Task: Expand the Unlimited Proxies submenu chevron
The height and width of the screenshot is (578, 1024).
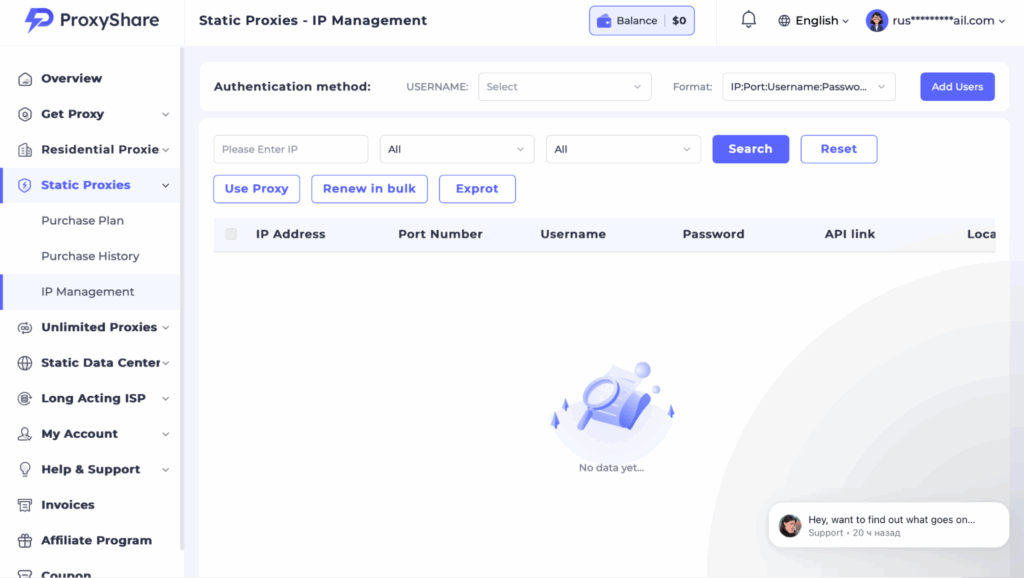Action: tap(166, 328)
